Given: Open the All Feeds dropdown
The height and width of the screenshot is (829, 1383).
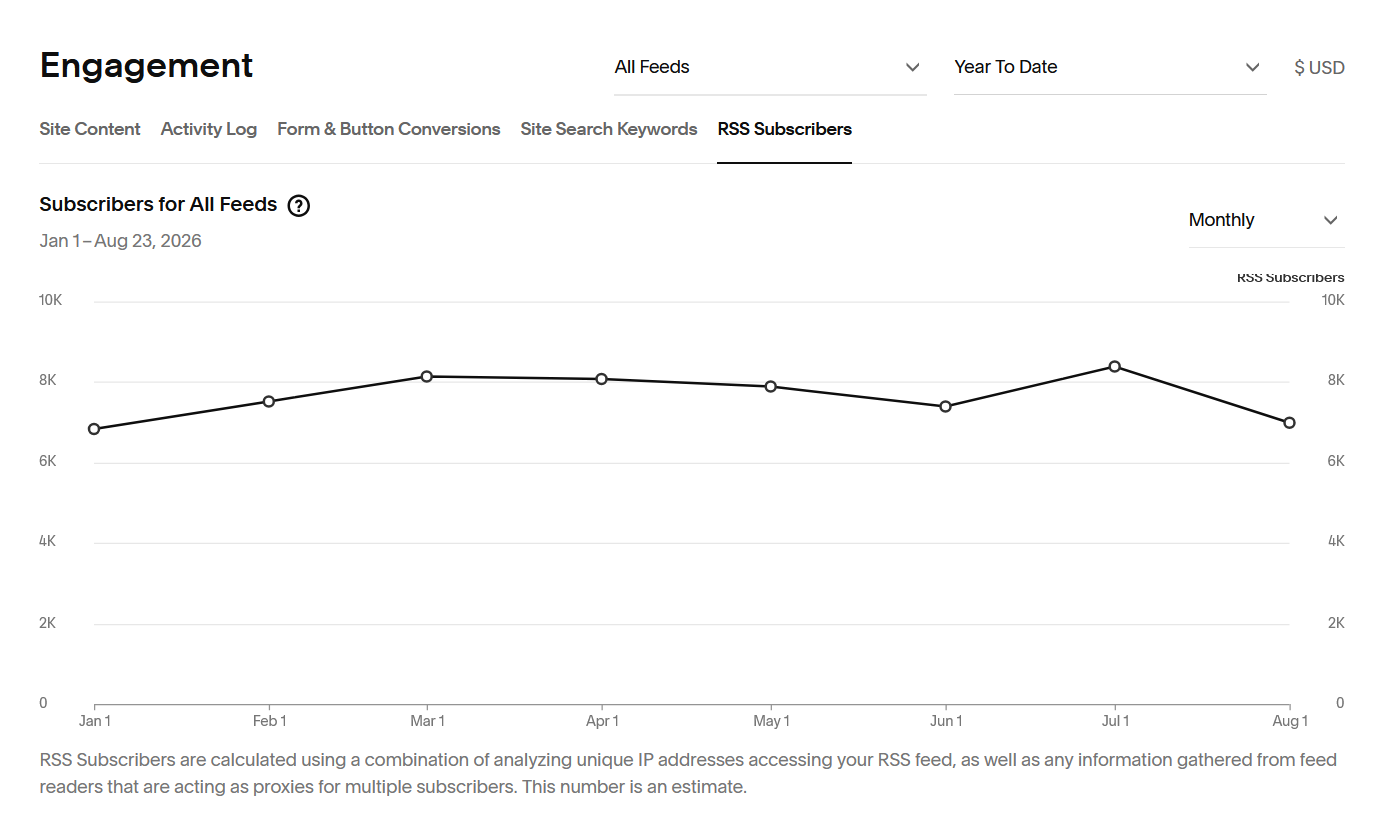Looking at the screenshot, I should coord(770,68).
